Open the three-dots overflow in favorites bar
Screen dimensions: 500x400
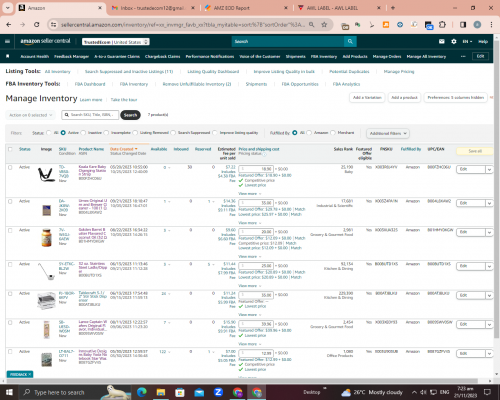463,56
